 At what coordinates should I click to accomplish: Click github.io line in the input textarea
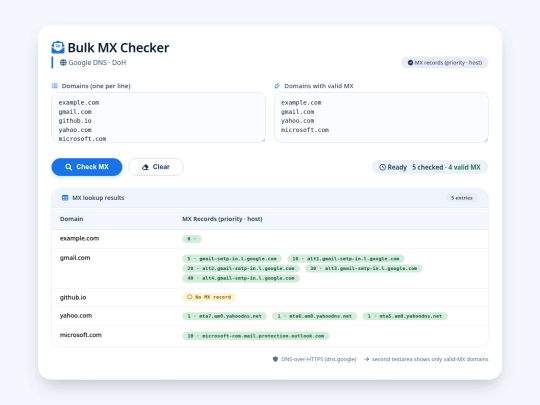(x=75, y=121)
